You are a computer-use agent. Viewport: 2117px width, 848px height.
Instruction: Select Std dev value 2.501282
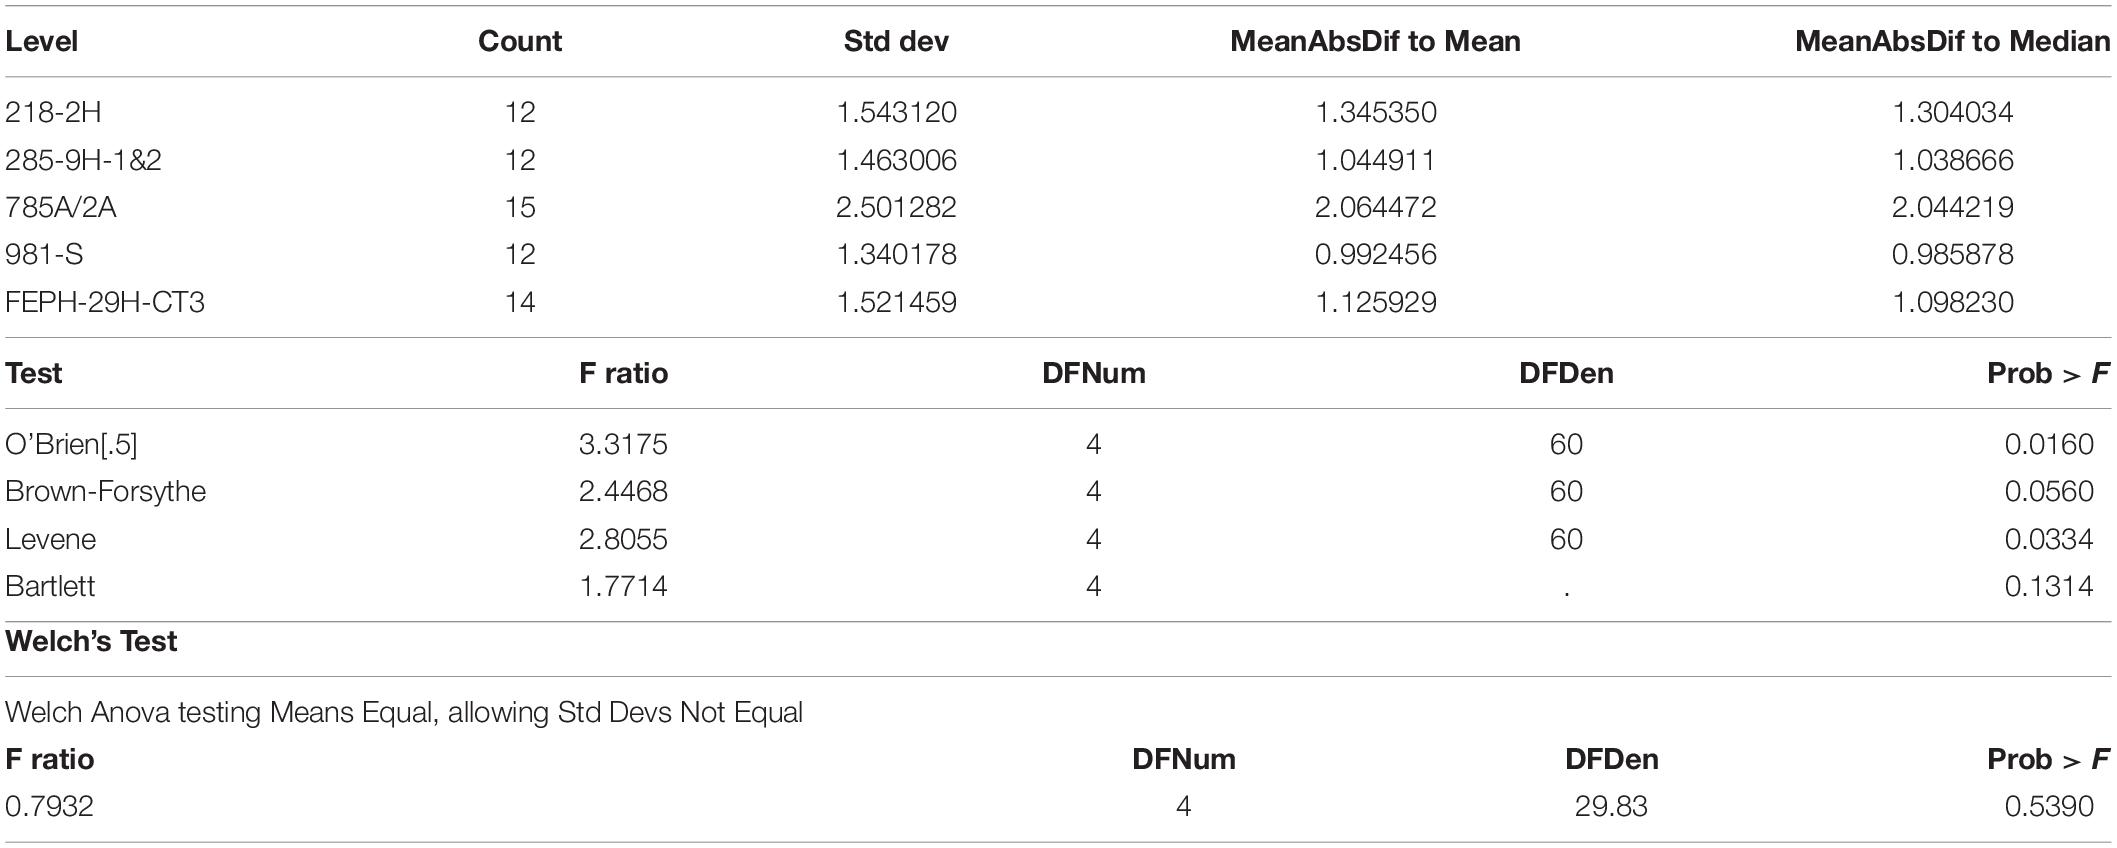896,207
